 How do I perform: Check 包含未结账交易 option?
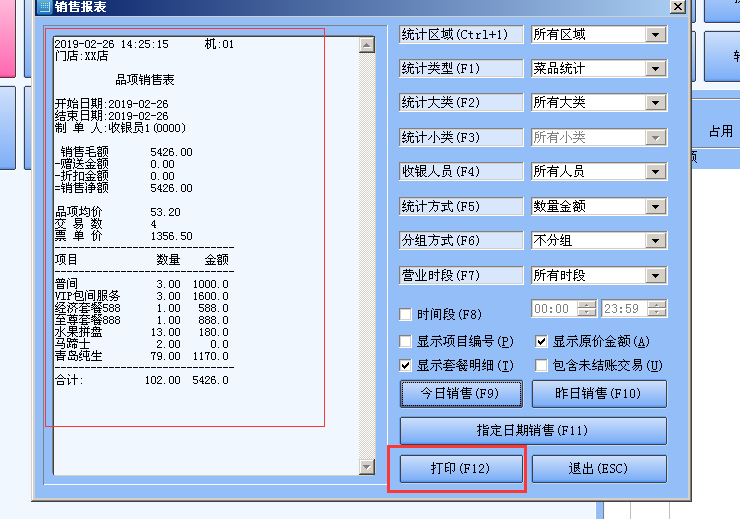[x=542, y=366]
